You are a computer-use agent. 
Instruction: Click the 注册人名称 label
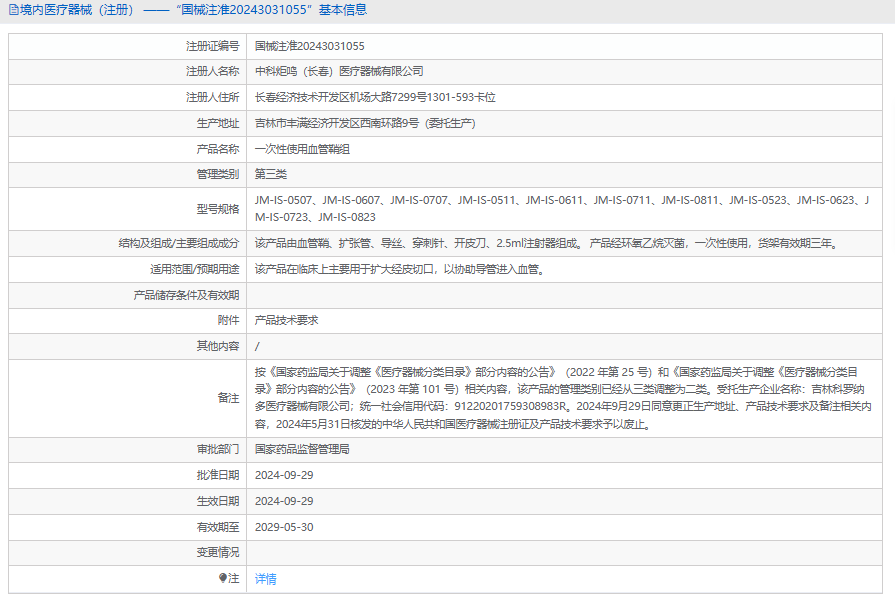pos(212,71)
